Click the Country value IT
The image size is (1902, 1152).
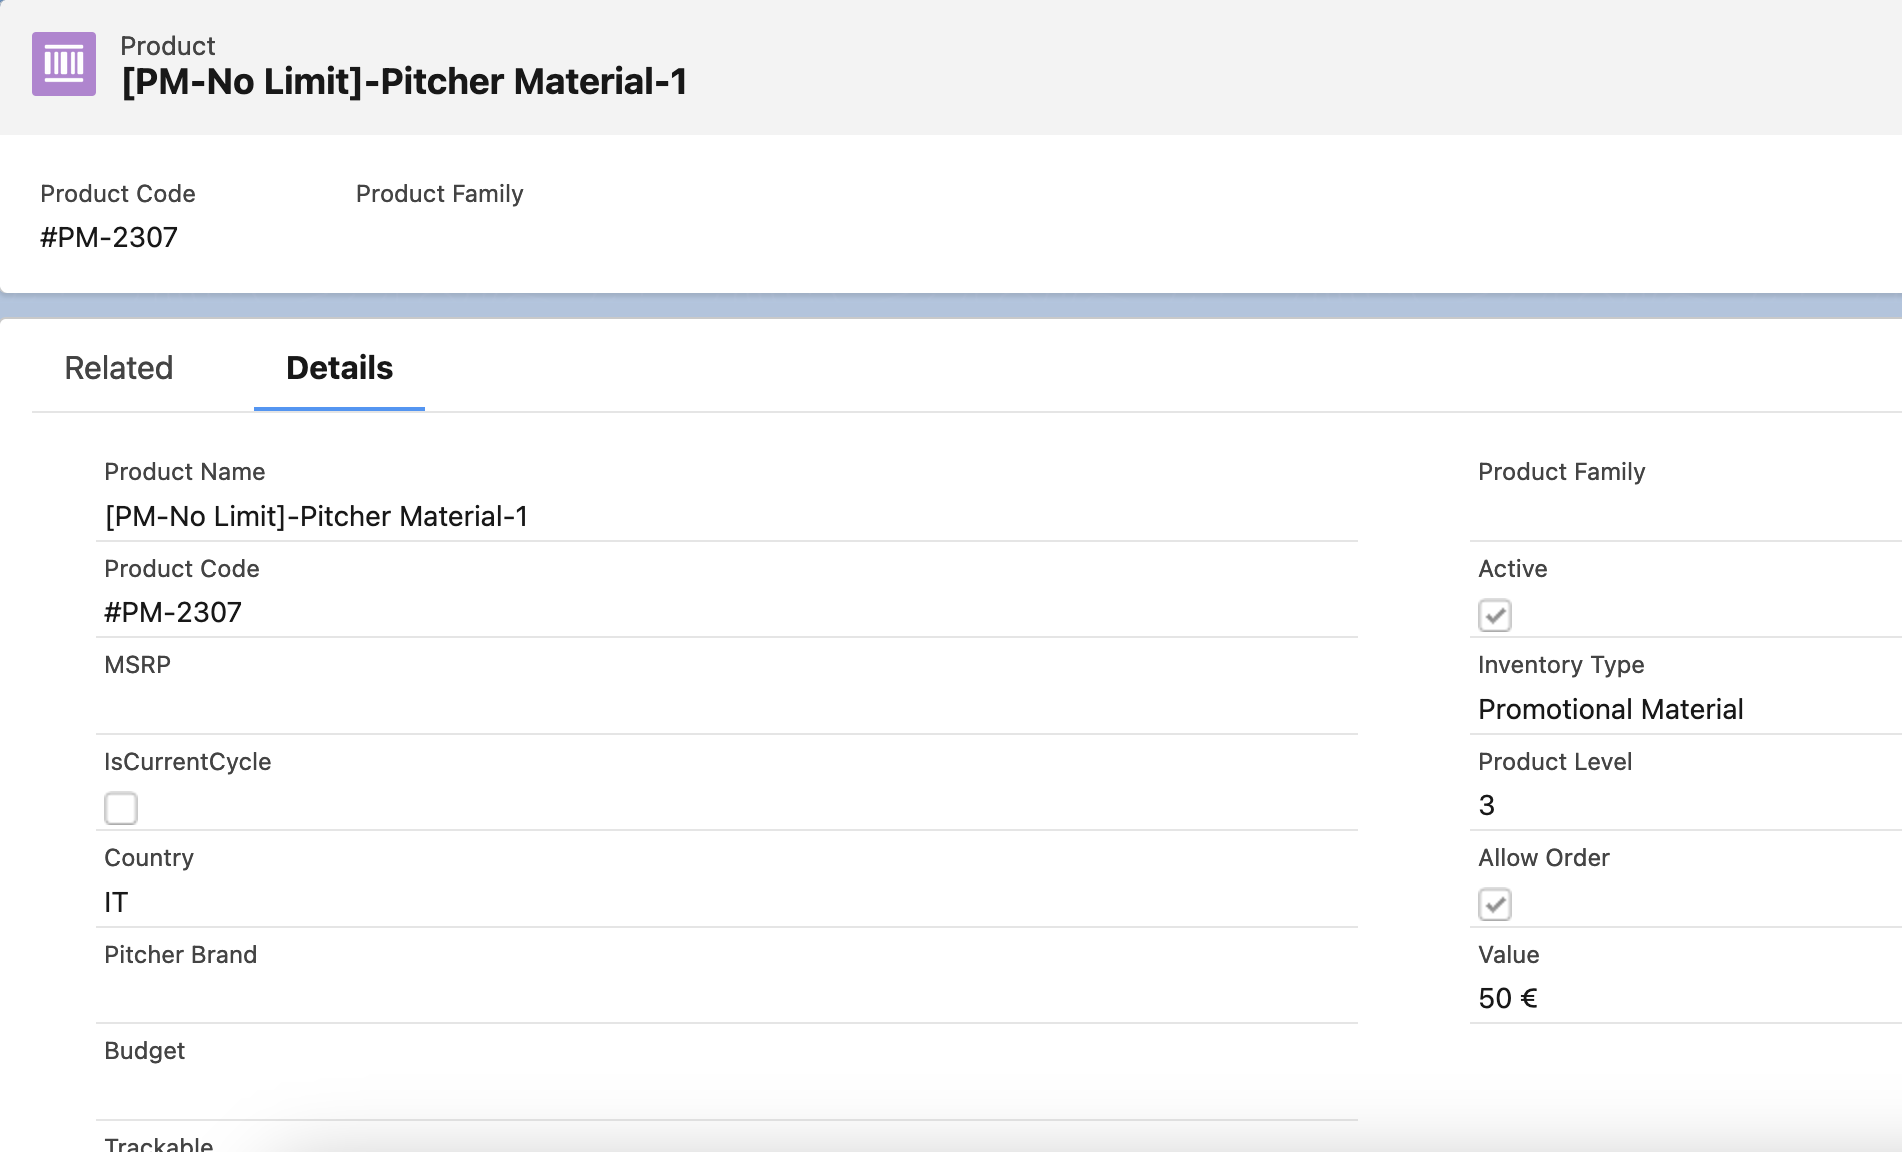coord(116,902)
